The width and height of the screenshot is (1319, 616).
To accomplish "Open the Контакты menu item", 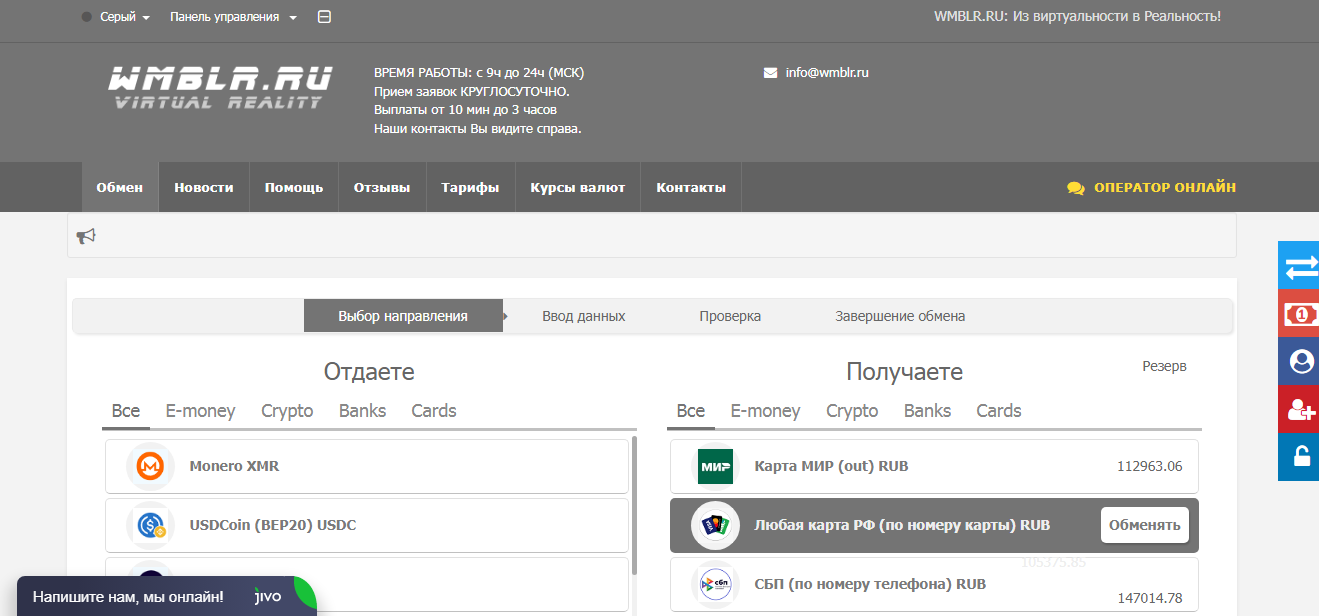I will click(691, 187).
